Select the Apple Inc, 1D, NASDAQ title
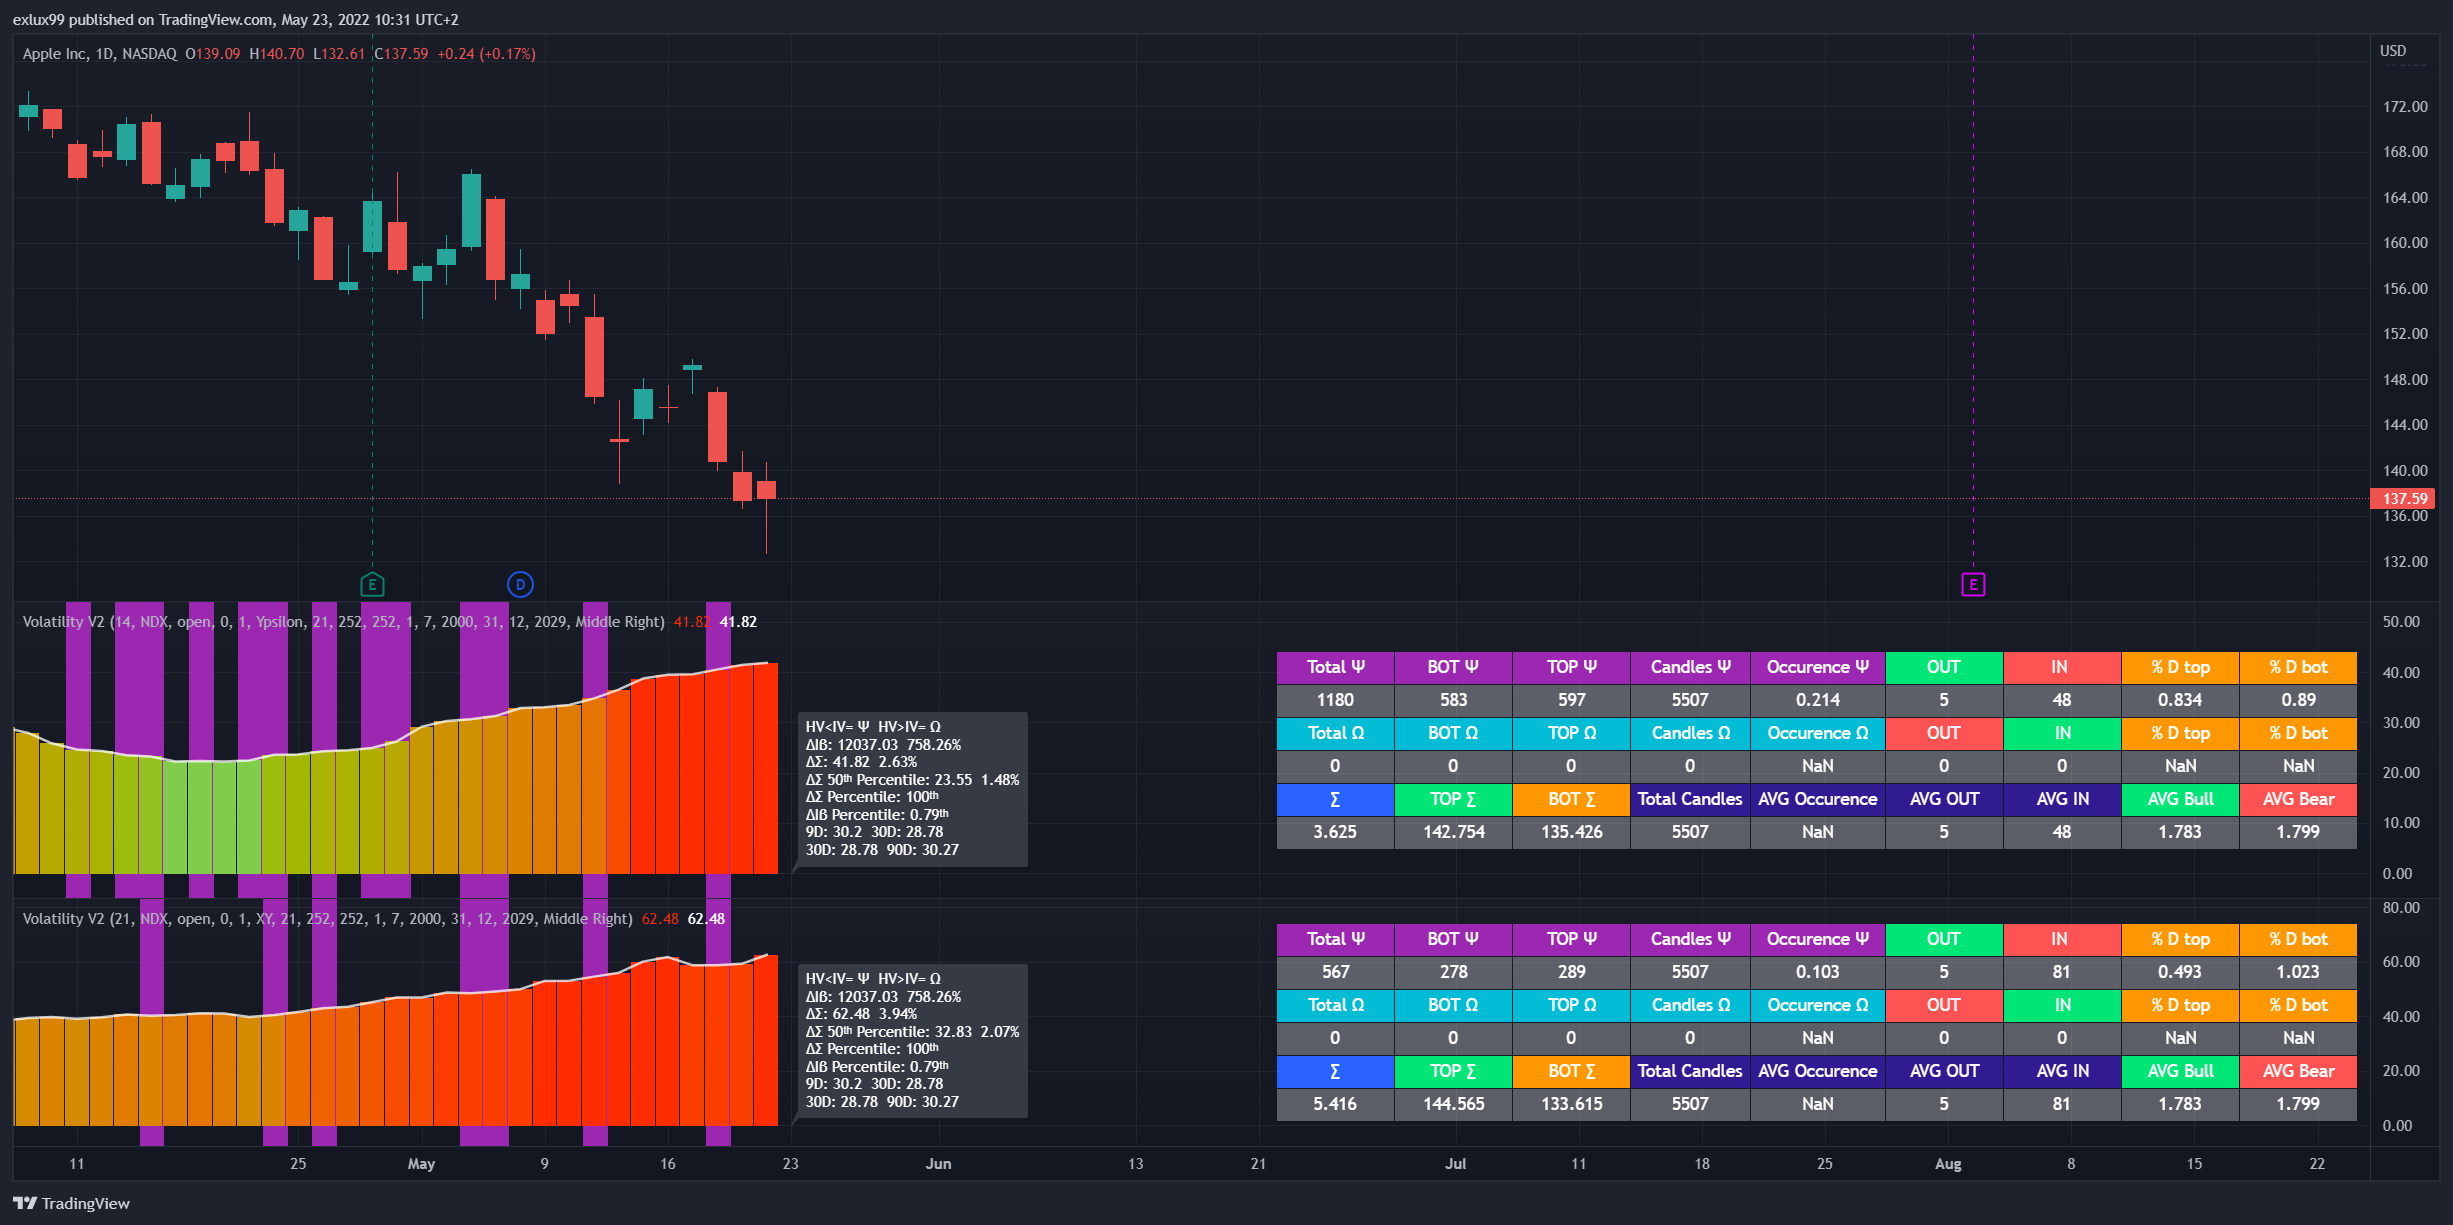The height and width of the screenshot is (1225, 2453). [x=100, y=54]
